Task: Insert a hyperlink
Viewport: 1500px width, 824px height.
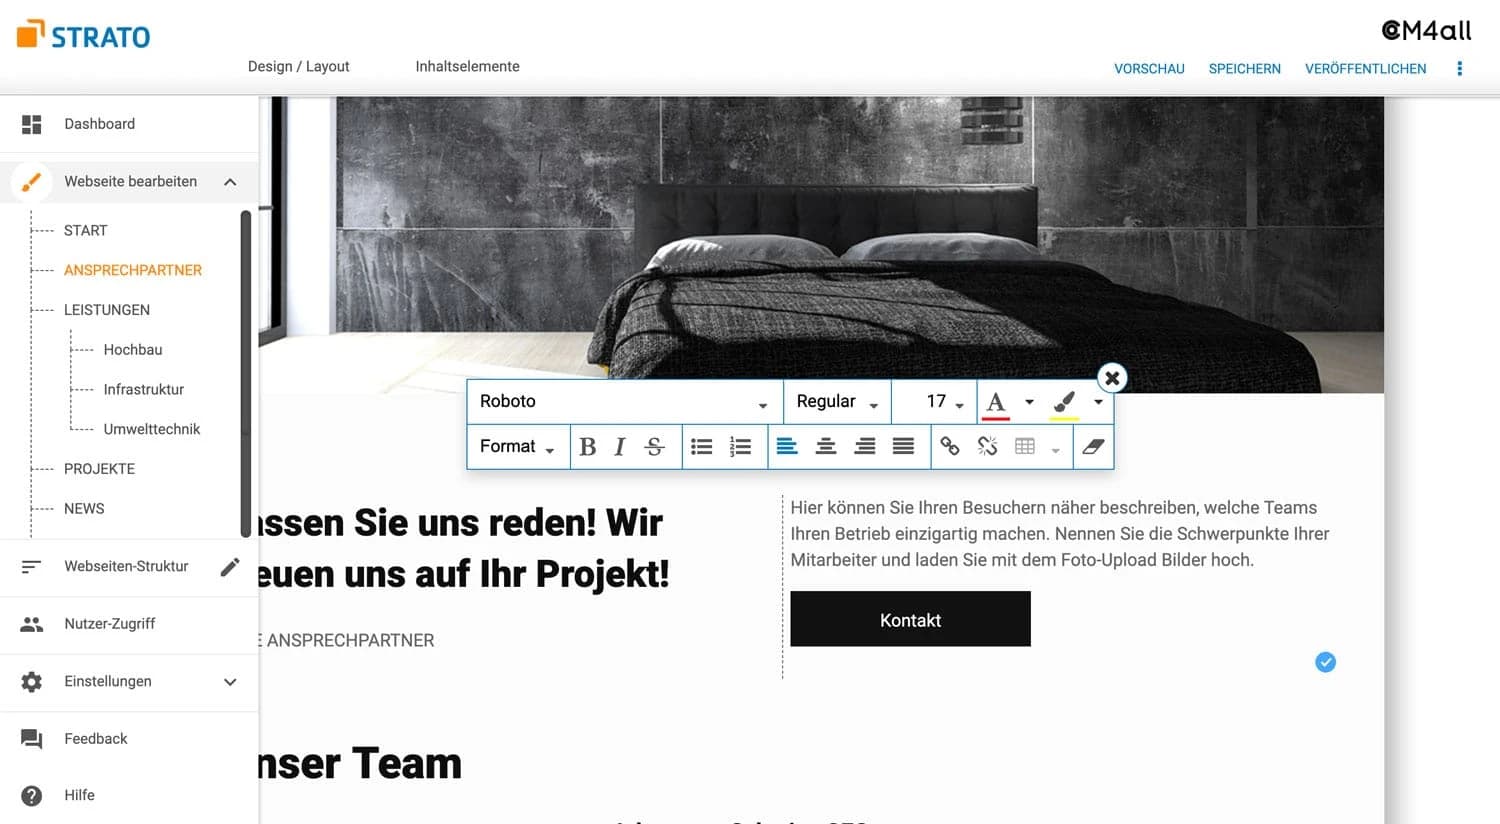Action: coord(949,446)
